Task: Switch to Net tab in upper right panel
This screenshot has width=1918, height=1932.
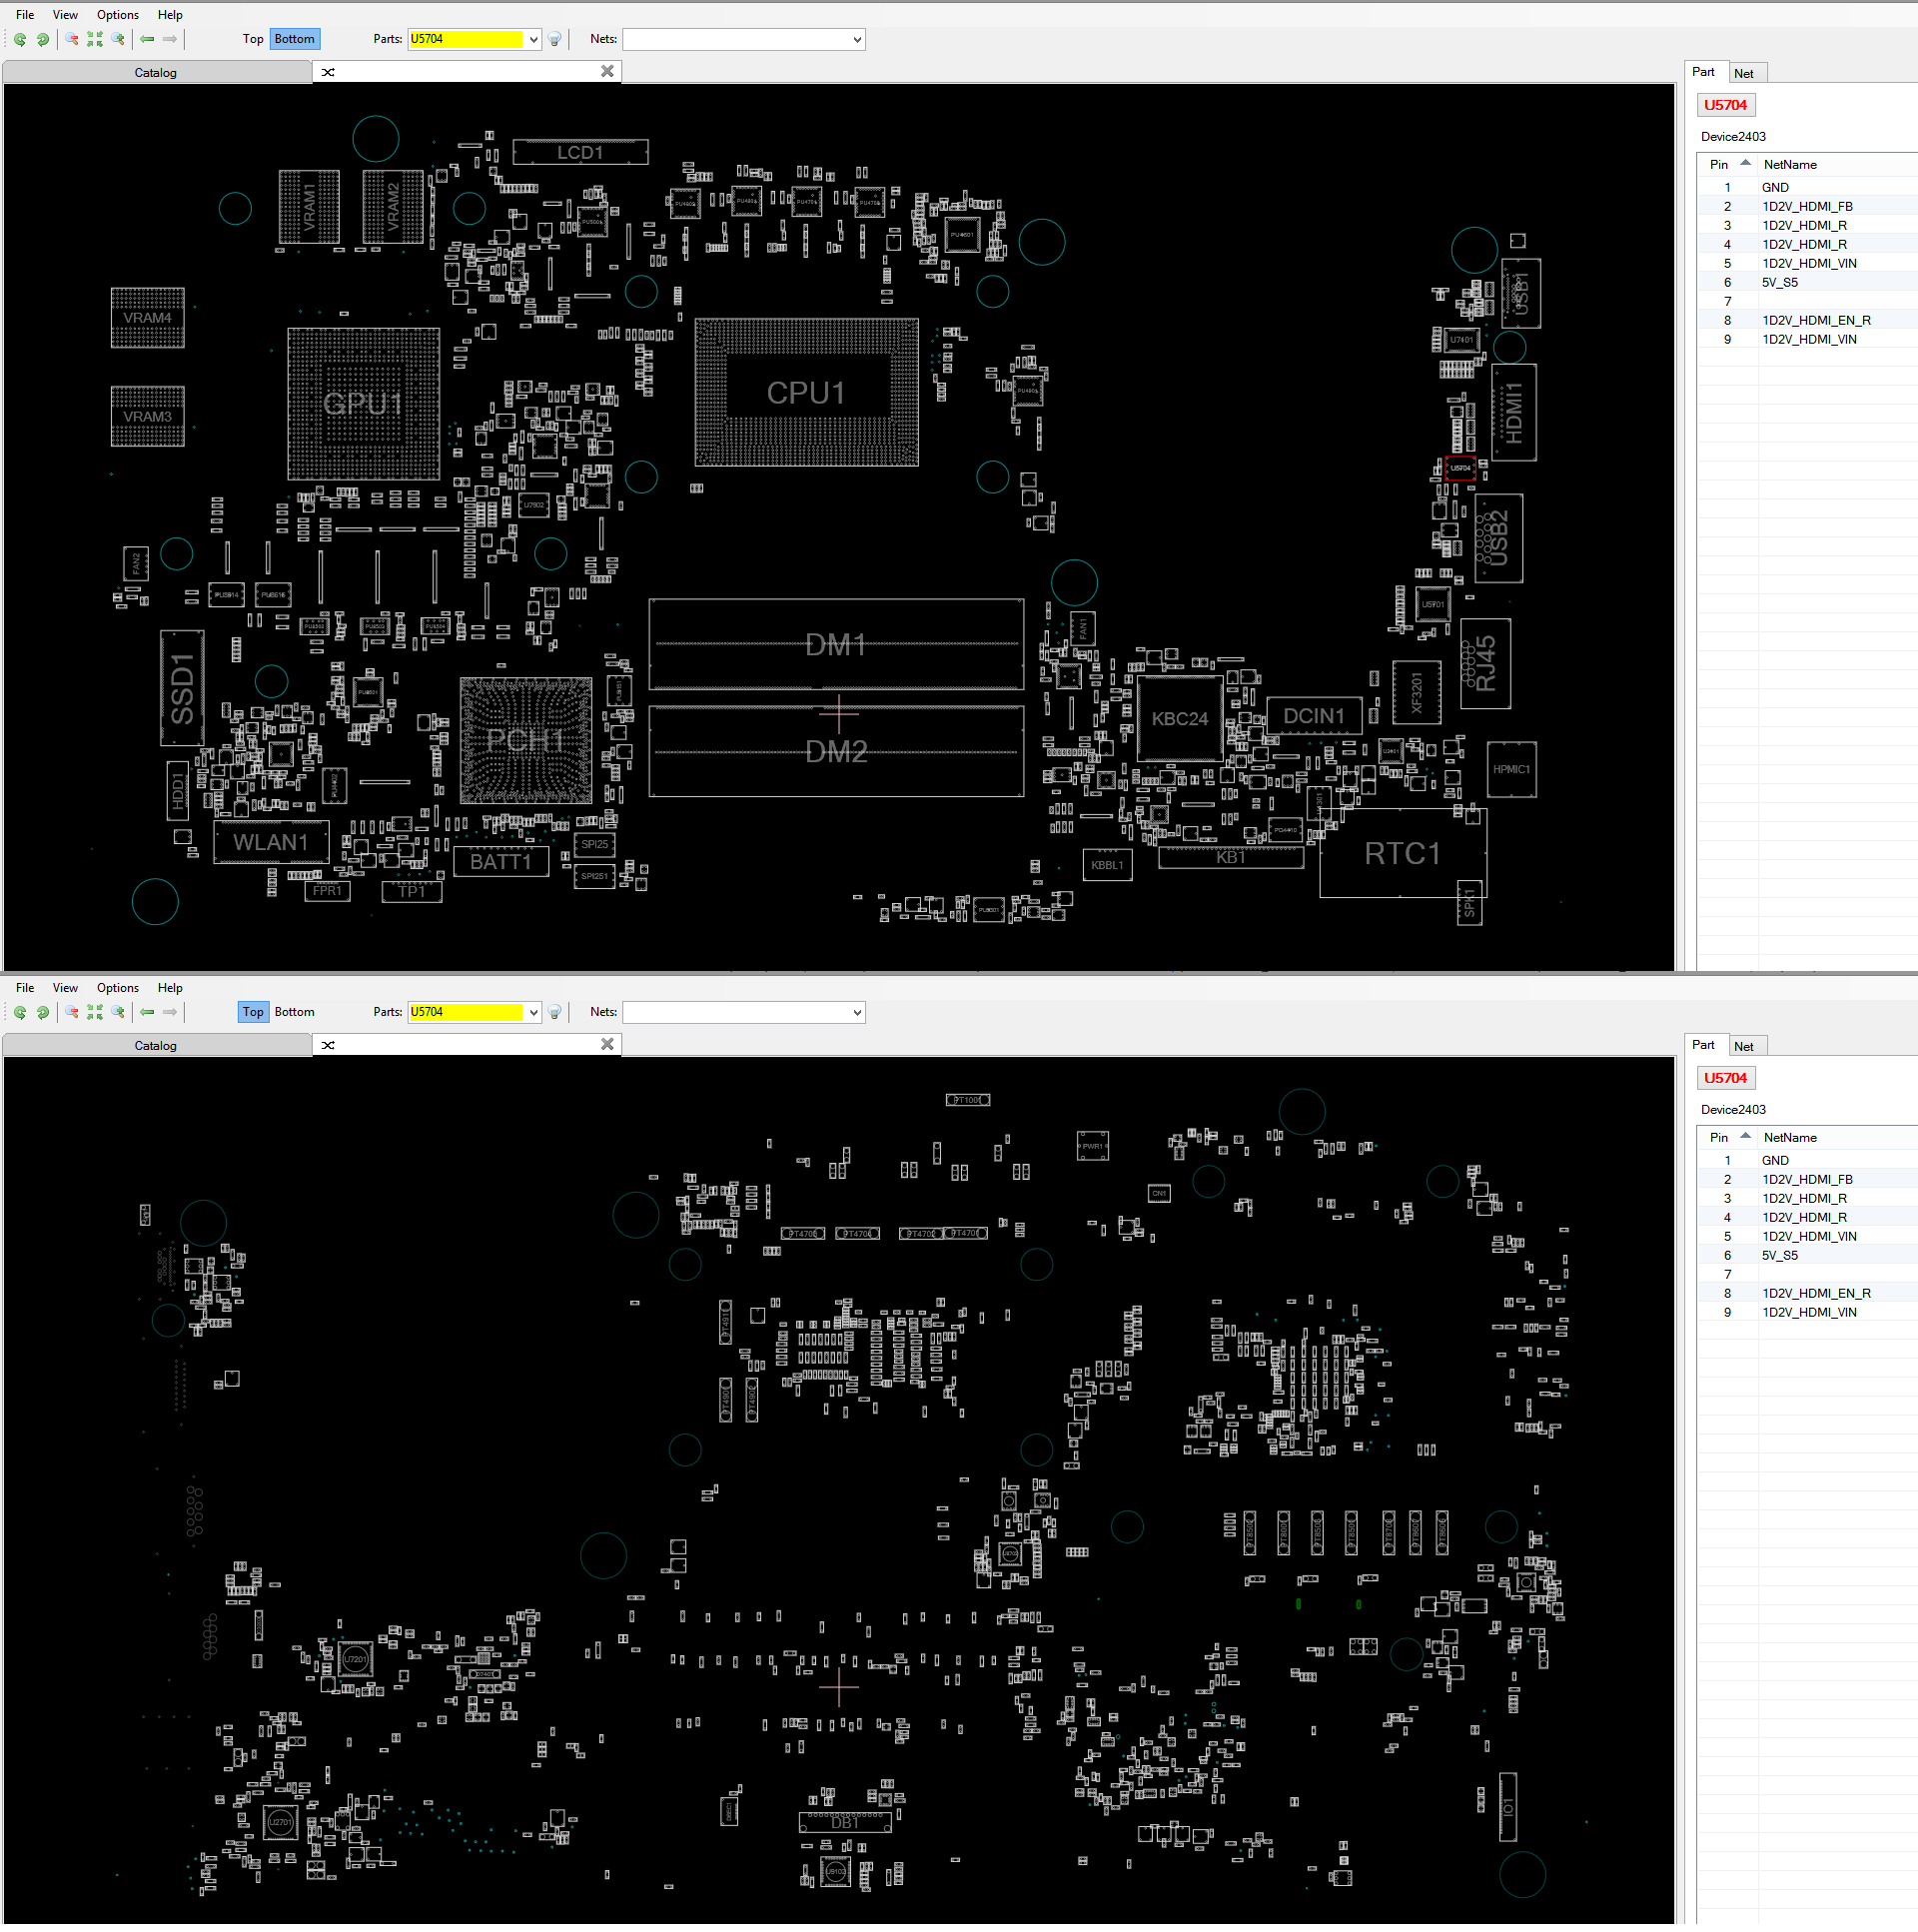Action: (1744, 73)
